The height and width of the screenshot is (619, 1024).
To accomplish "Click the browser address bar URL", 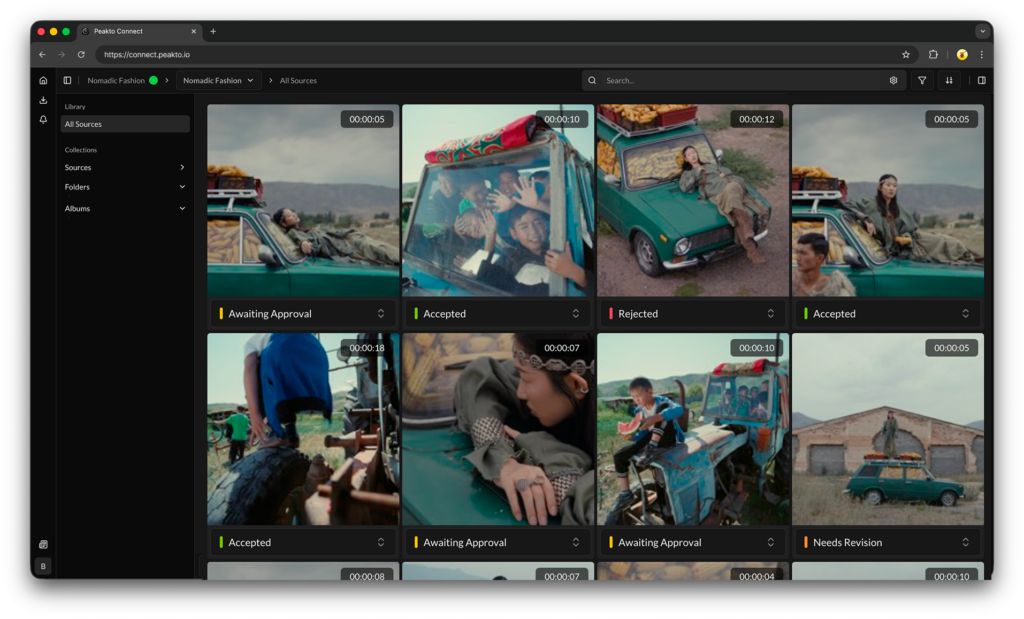I will pyautogui.click(x=147, y=55).
